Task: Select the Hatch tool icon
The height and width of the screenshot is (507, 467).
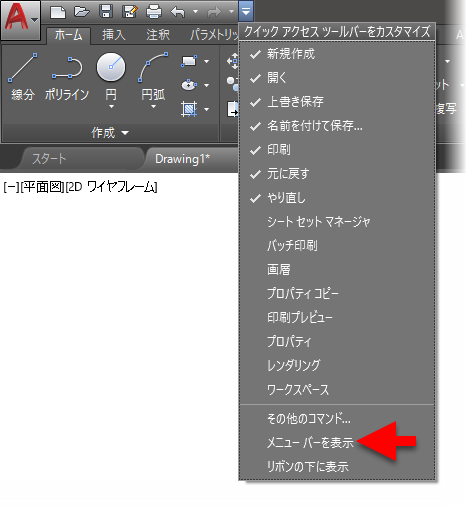Action: click(x=189, y=109)
